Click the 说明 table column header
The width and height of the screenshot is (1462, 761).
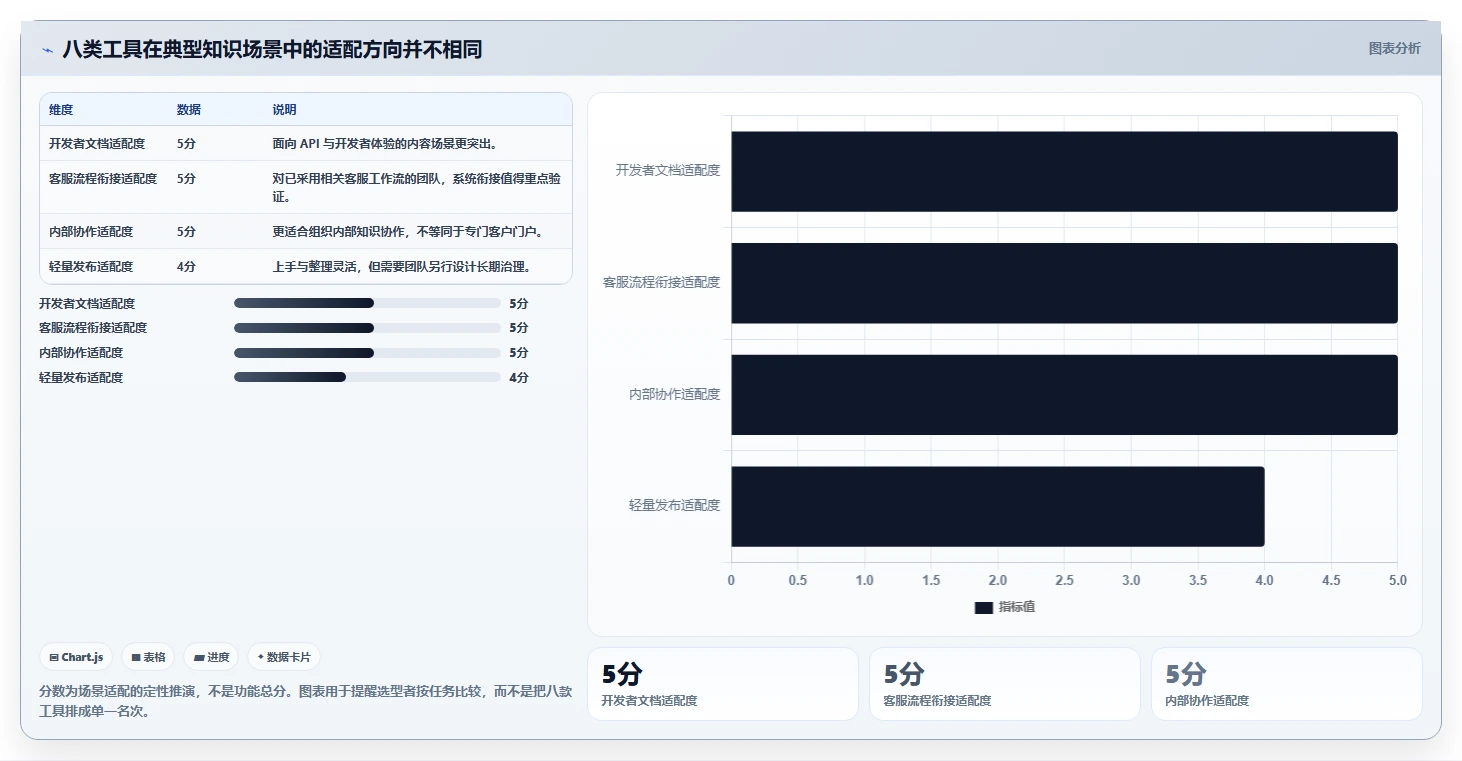point(285,110)
